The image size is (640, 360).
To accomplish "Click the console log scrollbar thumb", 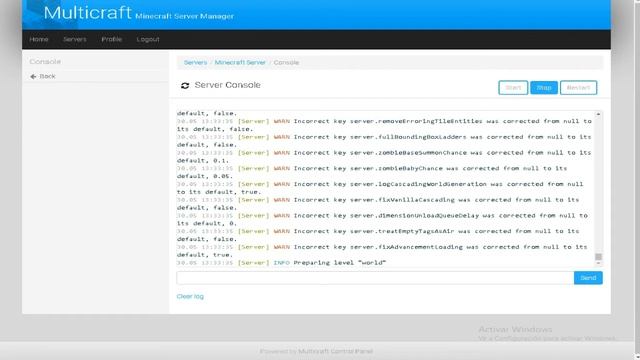I will tap(598, 257).
